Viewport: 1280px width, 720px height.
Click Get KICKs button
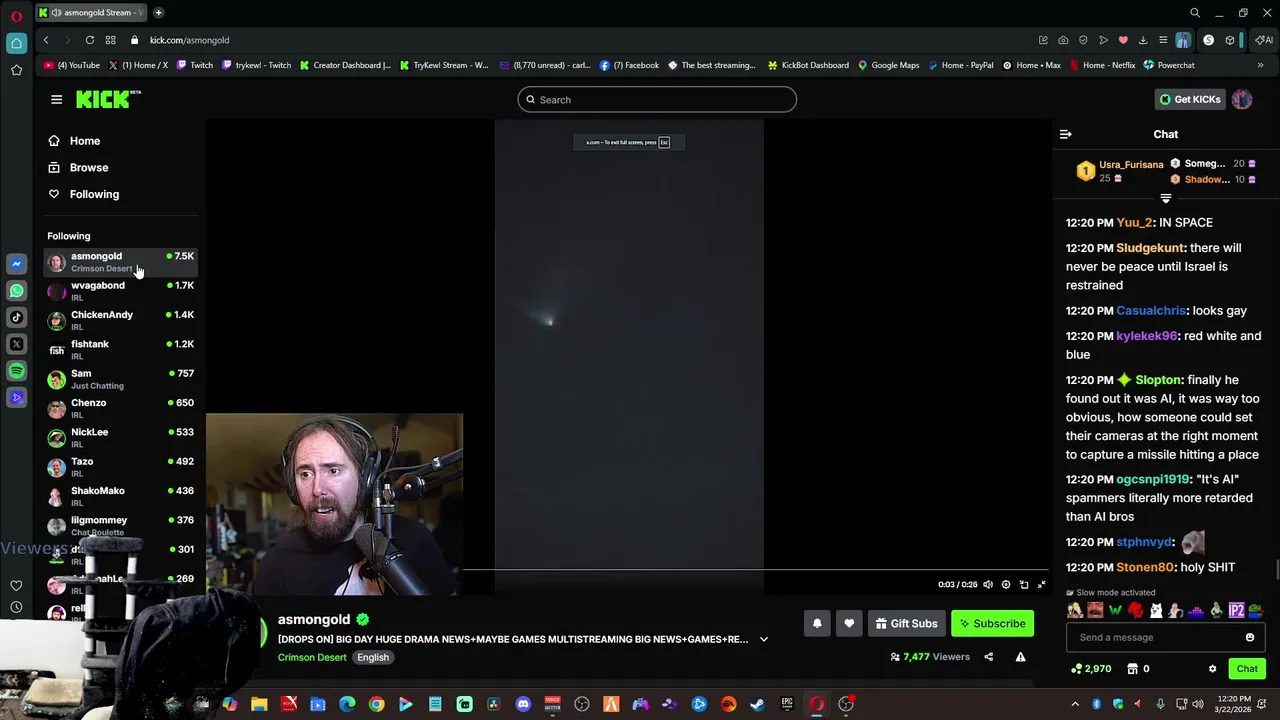(1190, 99)
